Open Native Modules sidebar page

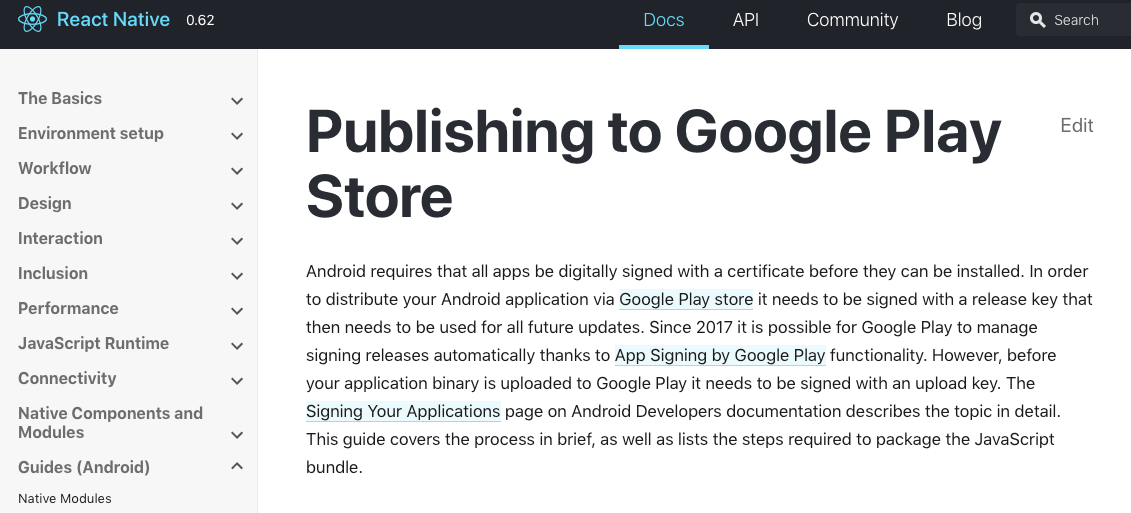(x=65, y=499)
